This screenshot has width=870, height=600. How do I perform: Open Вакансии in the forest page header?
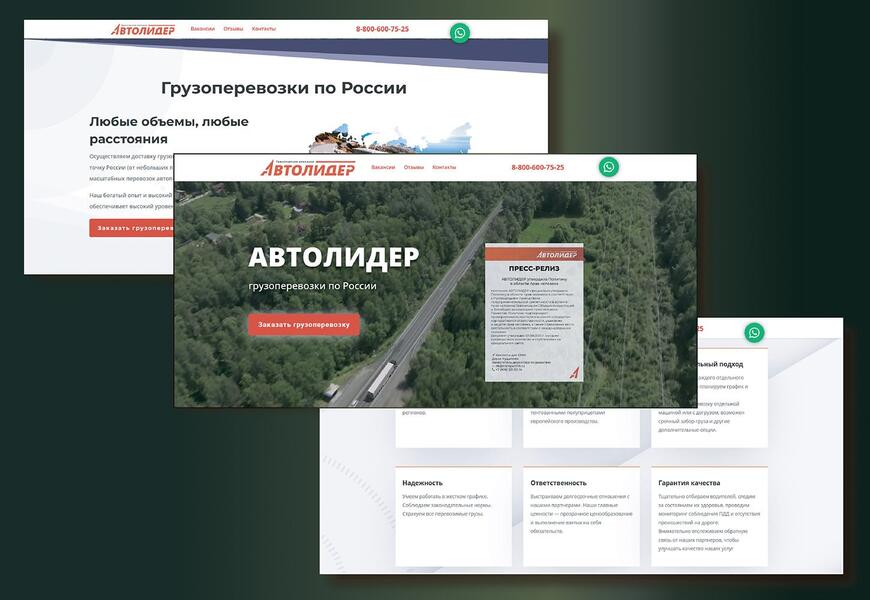[x=383, y=168]
